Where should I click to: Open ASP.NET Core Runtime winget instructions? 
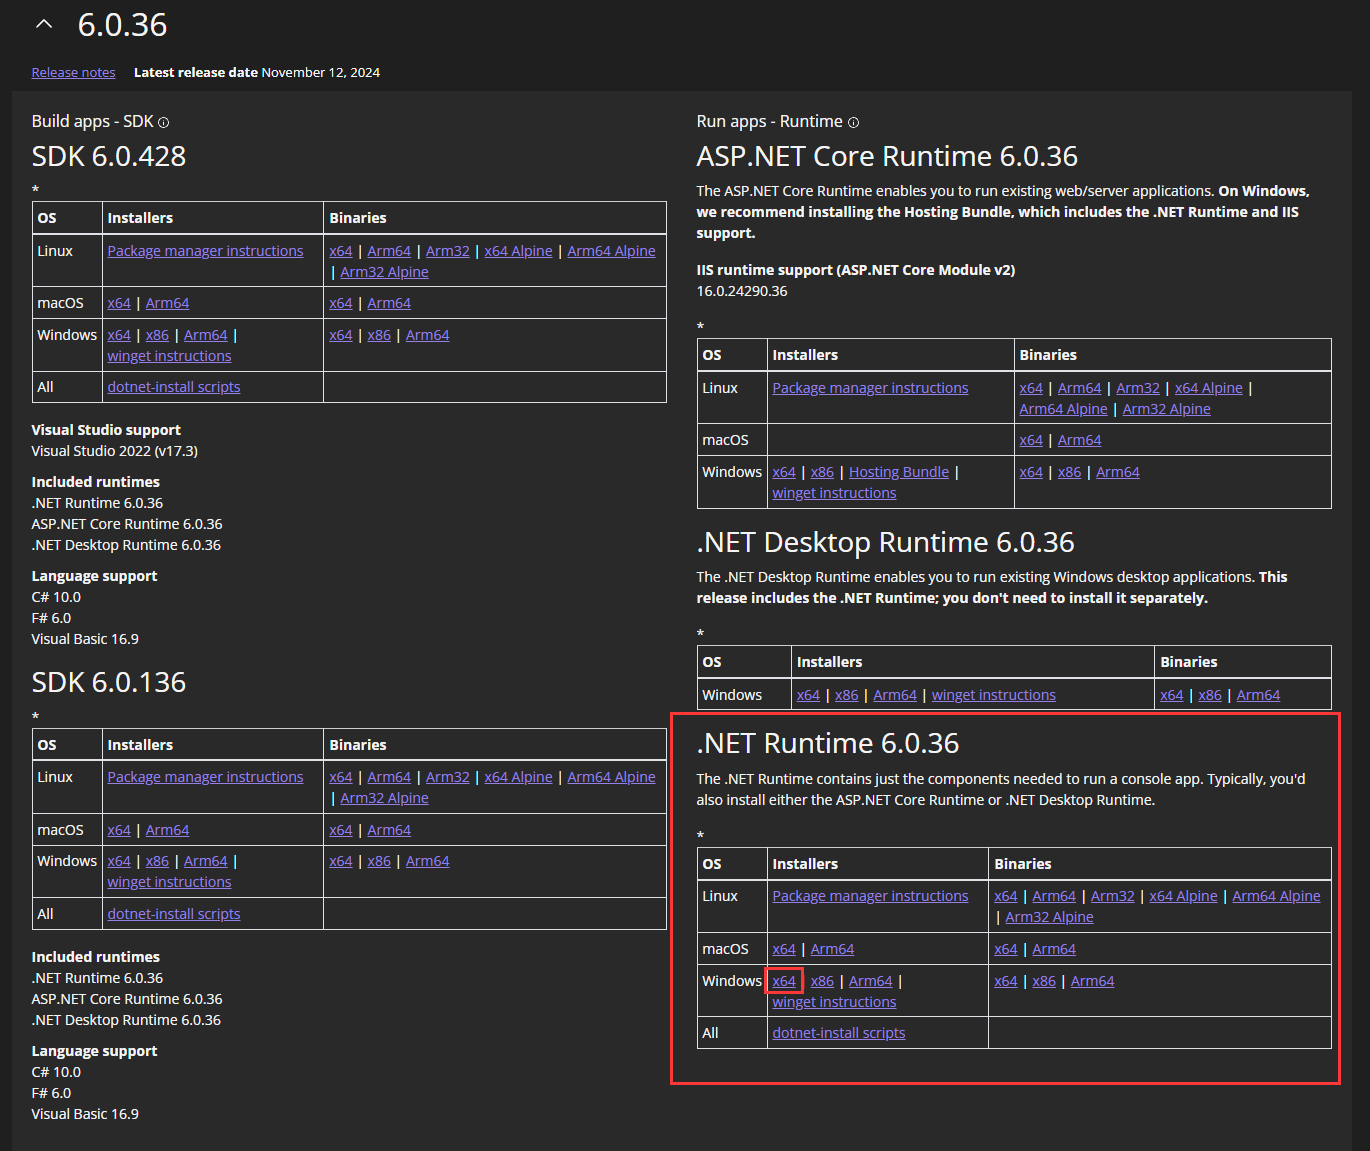834,493
